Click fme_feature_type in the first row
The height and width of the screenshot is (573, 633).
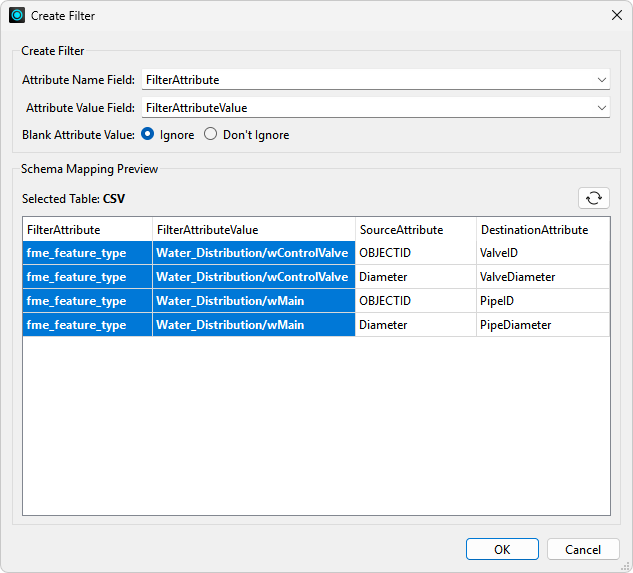[87, 253]
